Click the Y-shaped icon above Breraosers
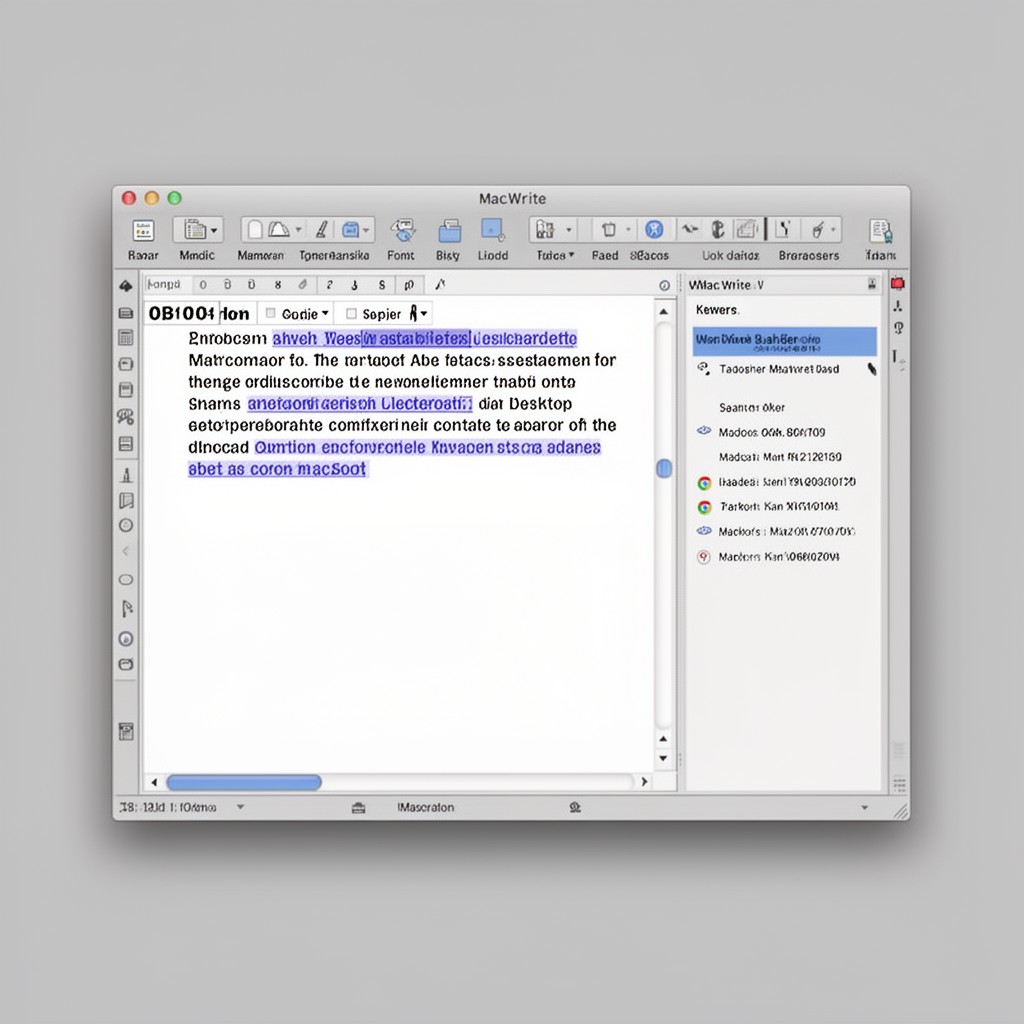 [x=784, y=229]
